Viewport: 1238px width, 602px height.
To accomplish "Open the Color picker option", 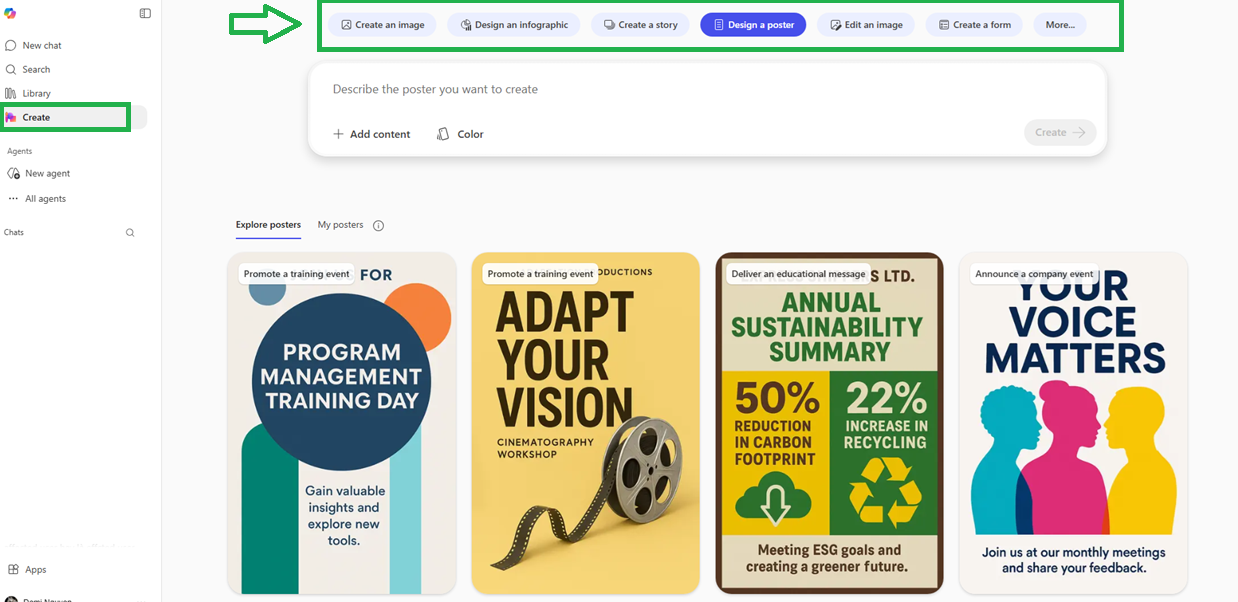I will pyautogui.click(x=460, y=134).
